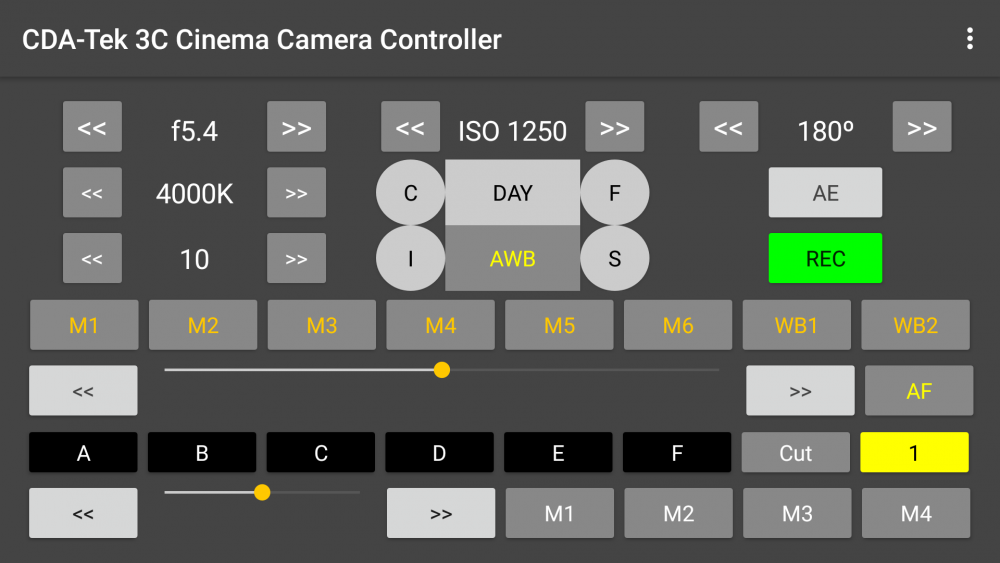
Task: Select camera D black button
Action: tap(439, 453)
